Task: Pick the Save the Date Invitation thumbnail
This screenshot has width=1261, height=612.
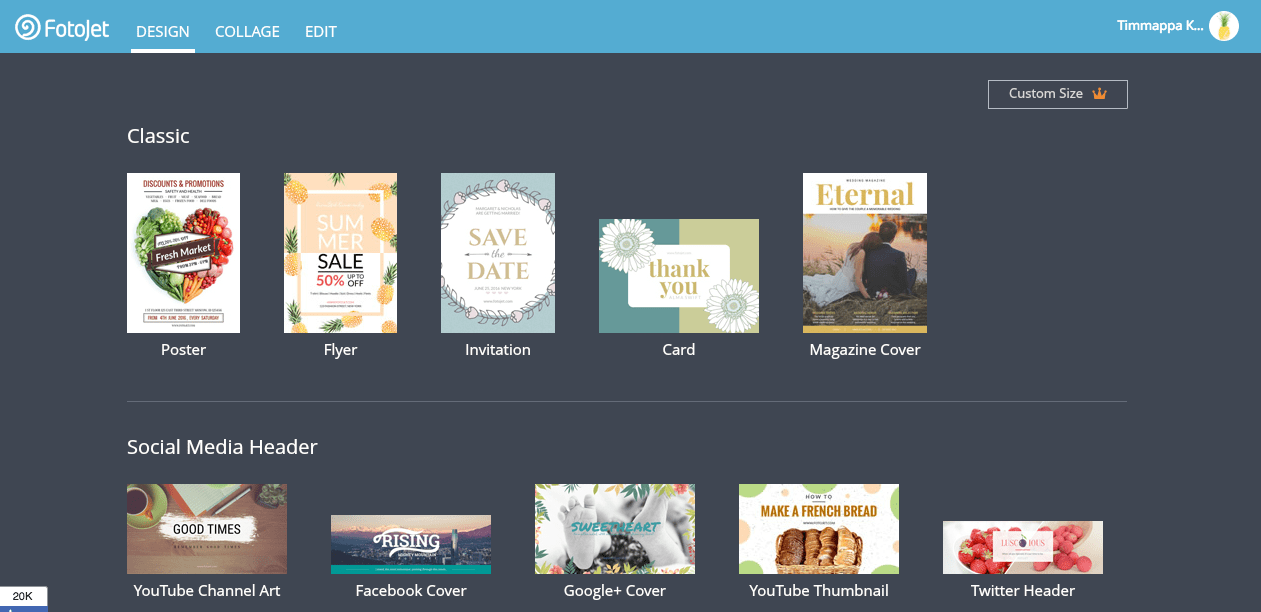Action: 497,253
